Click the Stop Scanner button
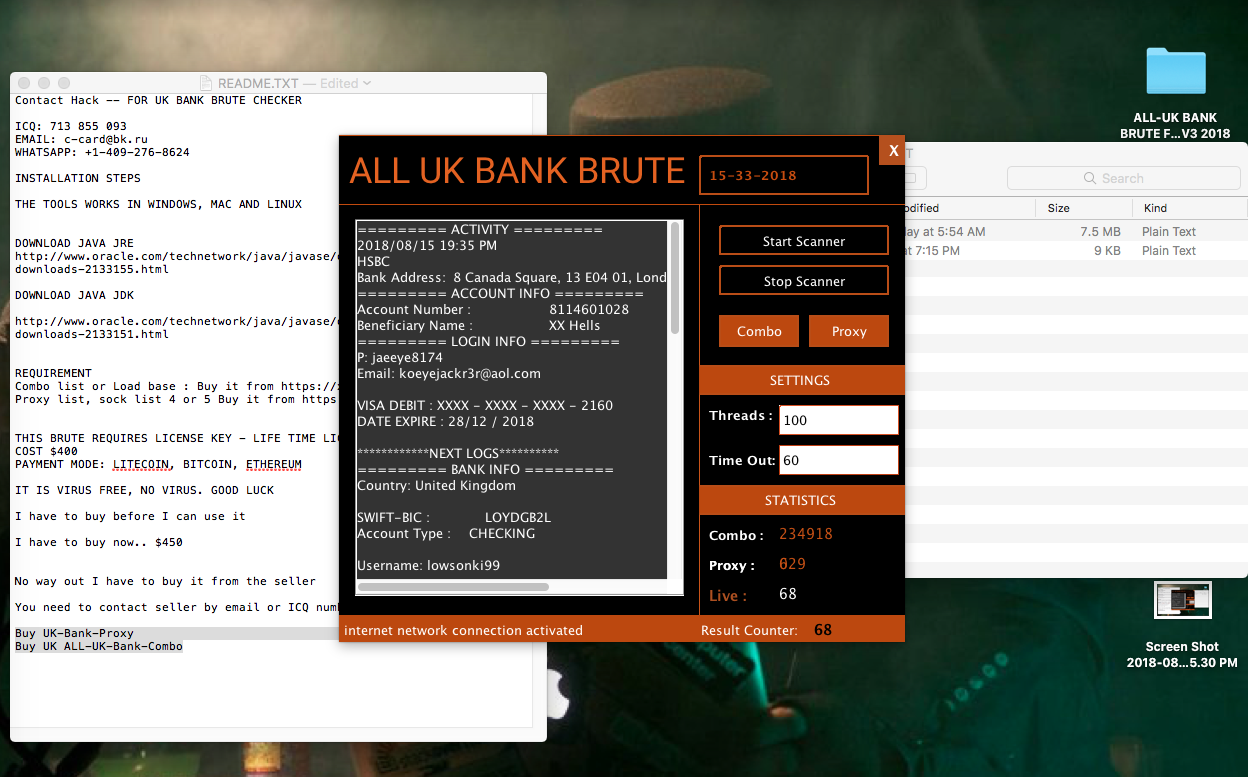The height and width of the screenshot is (777, 1248). 804,281
